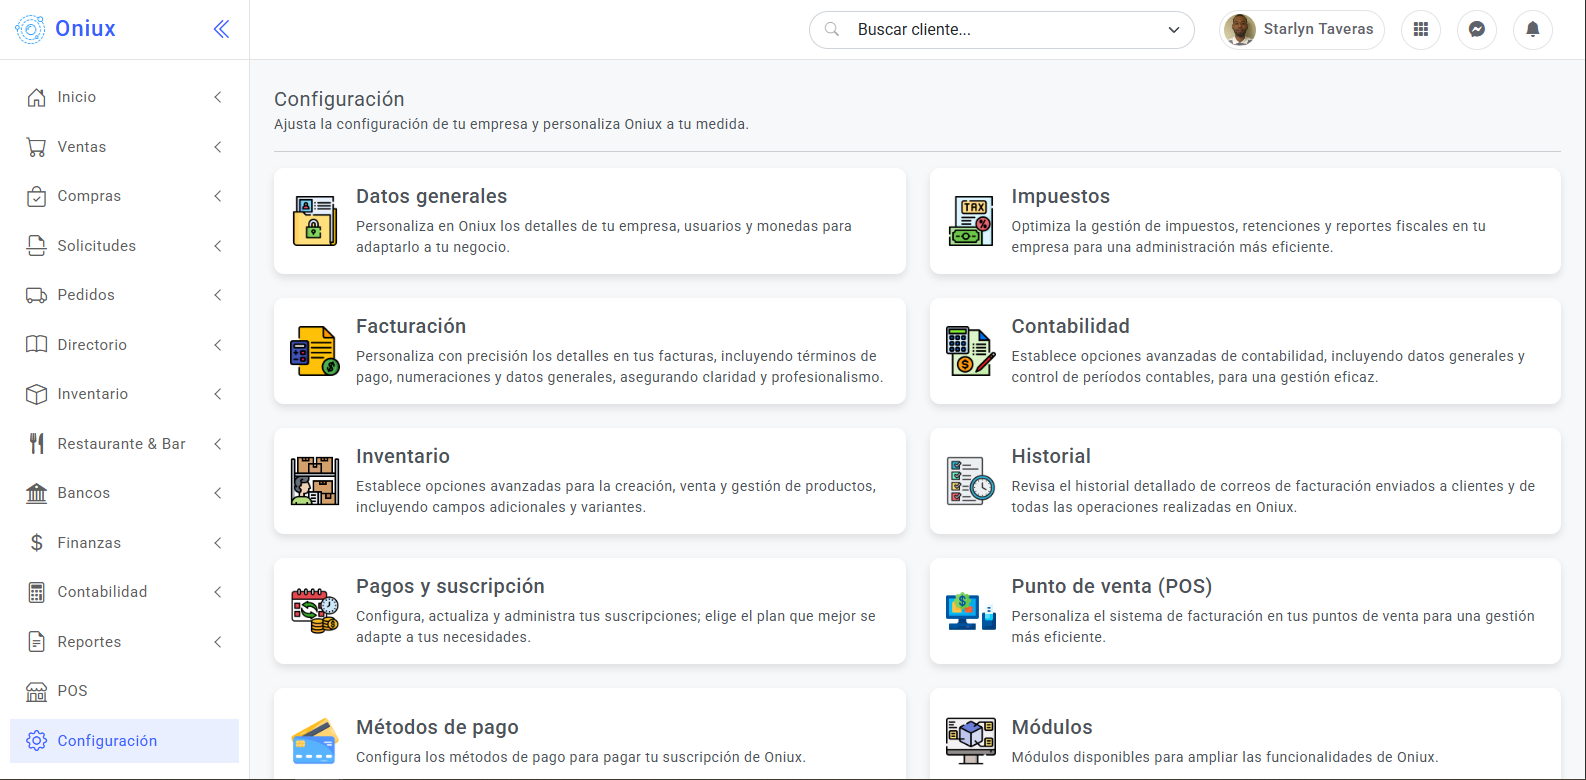Collapse sidebar with double-chevron icon
1586x780 pixels.
(x=221, y=29)
